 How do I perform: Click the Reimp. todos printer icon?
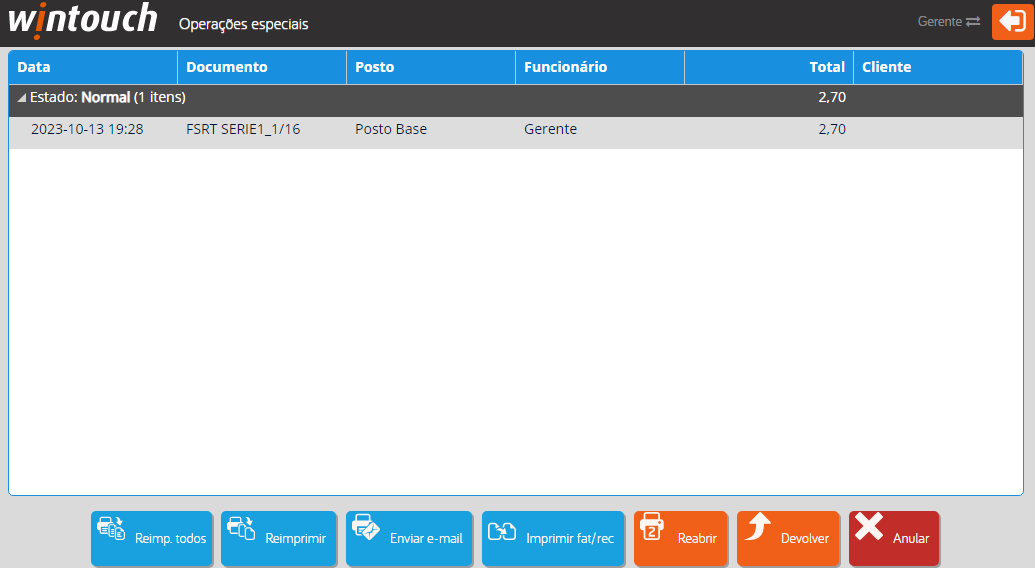(111, 529)
